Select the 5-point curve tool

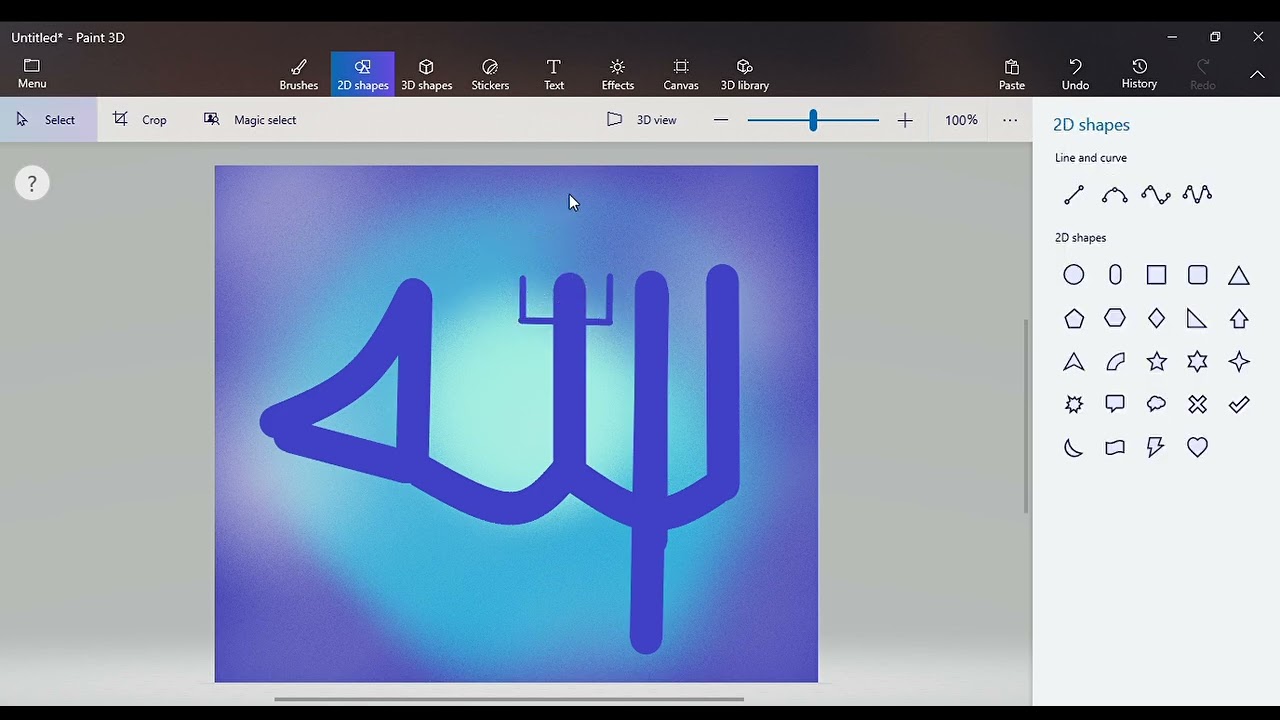click(1197, 194)
